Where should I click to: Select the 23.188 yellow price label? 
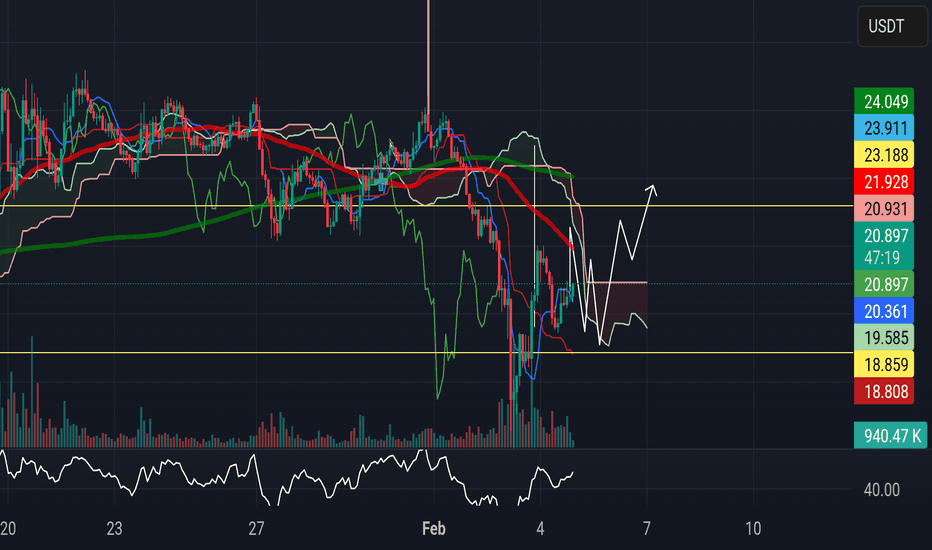pos(884,155)
